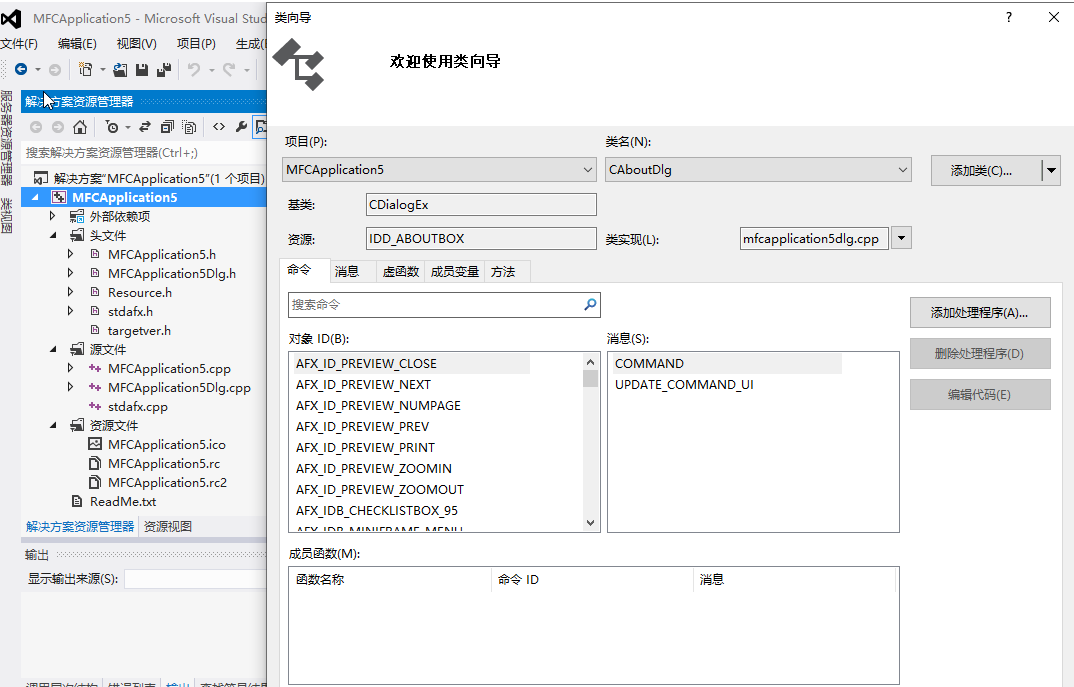Click the MFCApplication5.ico file icon
The image size is (1074, 687).
pos(95,444)
